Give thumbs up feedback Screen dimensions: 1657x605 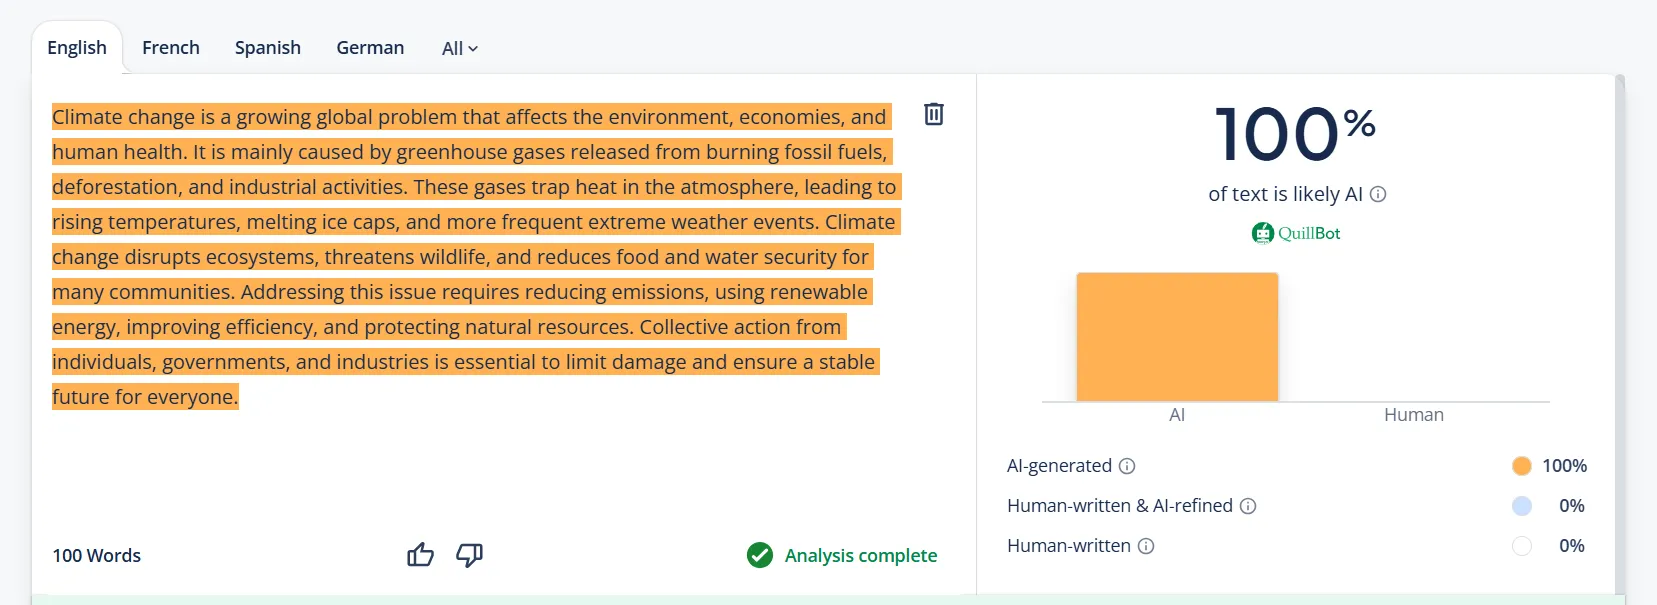pos(420,555)
